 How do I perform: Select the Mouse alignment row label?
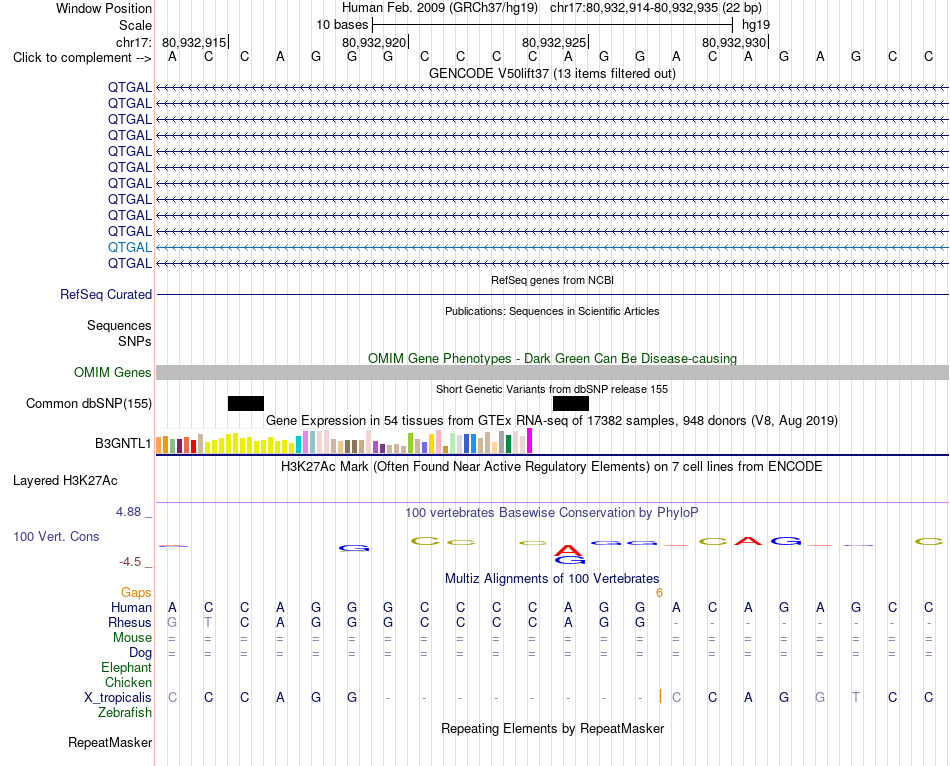pos(132,638)
